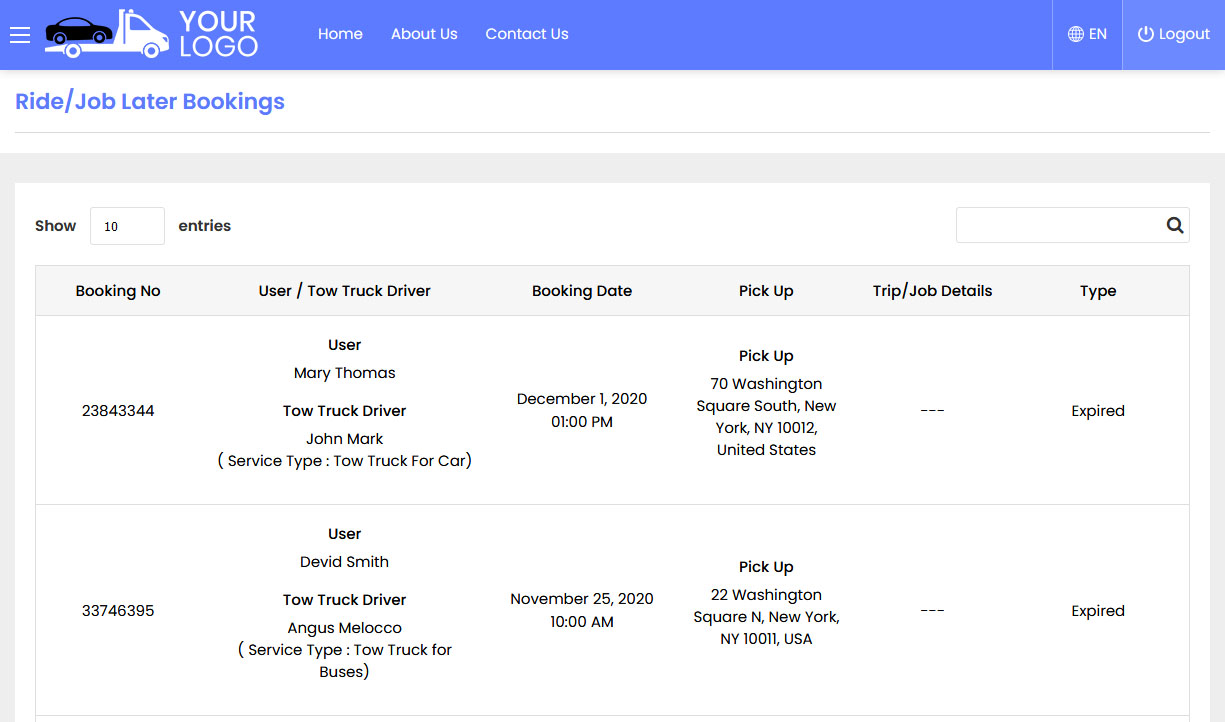The width and height of the screenshot is (1225, 722).
Task: Click the Pick Up column header
Action: [x=766, y=291]
